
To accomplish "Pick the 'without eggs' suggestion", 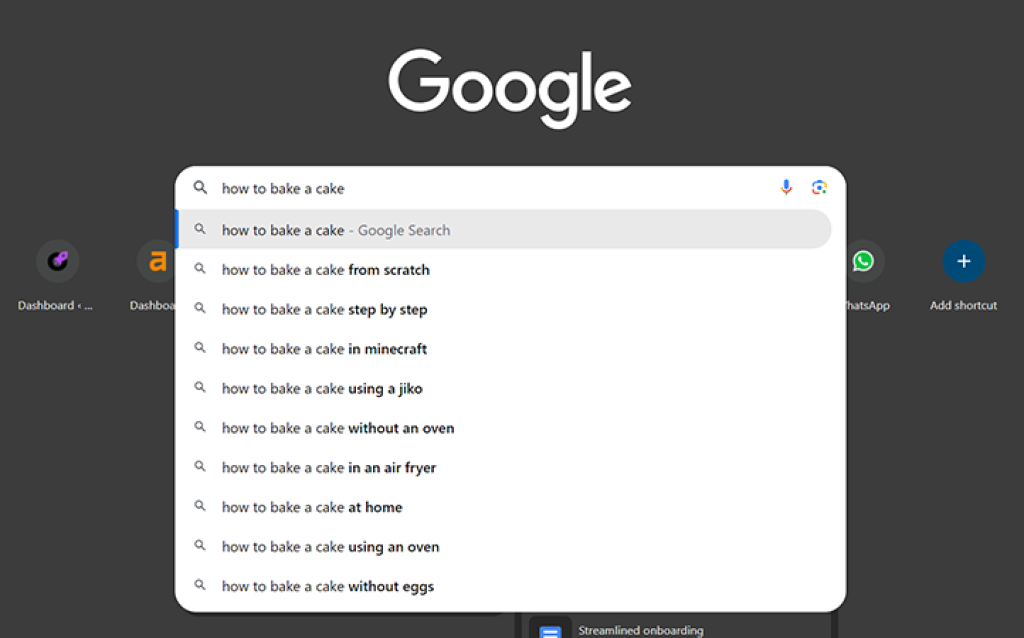I will tap(328, 586).
